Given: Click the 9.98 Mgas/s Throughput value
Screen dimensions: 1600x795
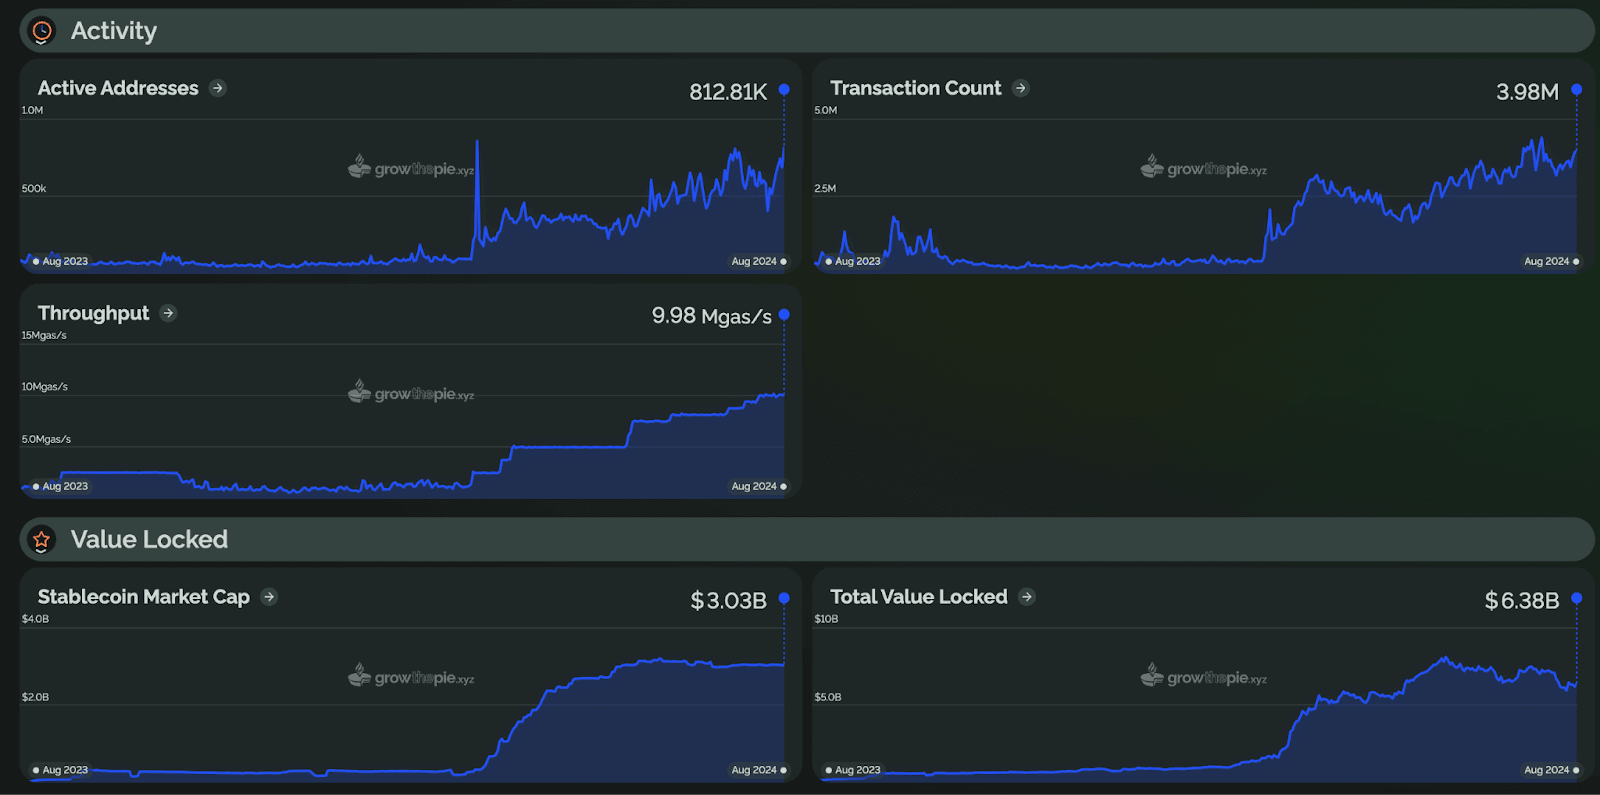Looking at the screenshot, I should coord(711,316).
